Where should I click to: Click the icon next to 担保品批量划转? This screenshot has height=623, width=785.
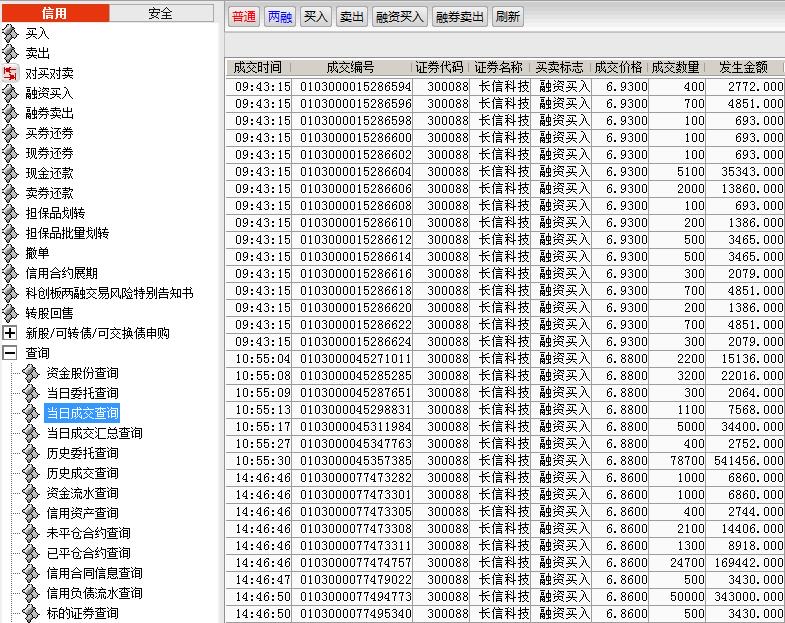(x=10, y=233)
